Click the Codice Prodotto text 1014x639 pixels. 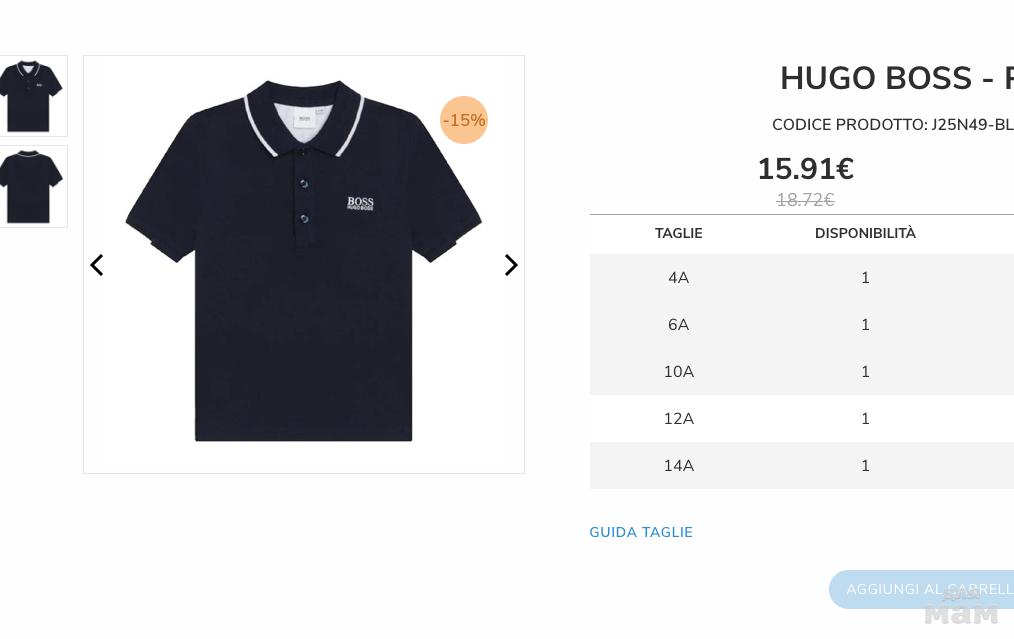[x=893, y=125]
